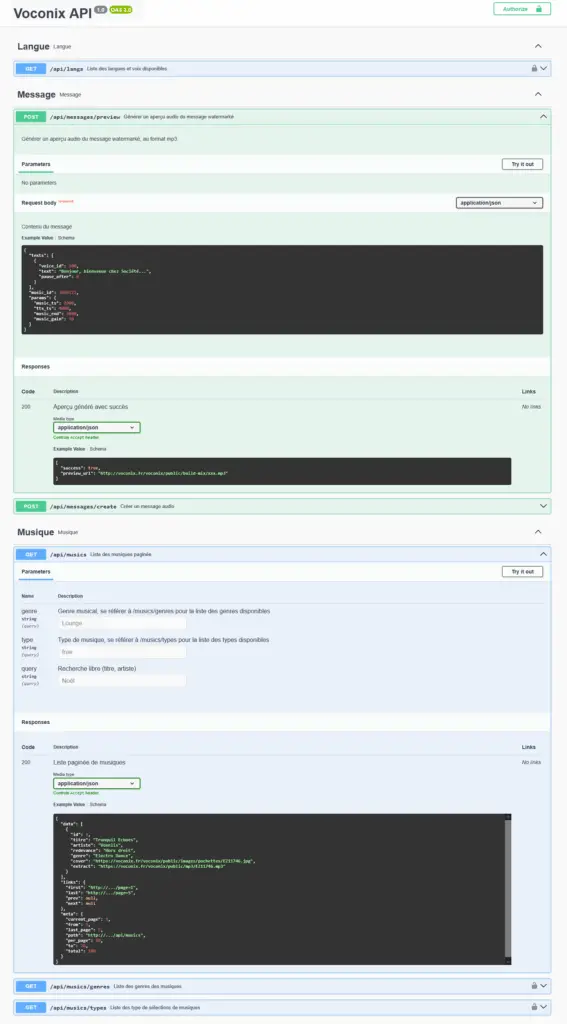Click 'Aperçu généré avec succès' description
Screen dimensions: 567x1024
(91, 406)
